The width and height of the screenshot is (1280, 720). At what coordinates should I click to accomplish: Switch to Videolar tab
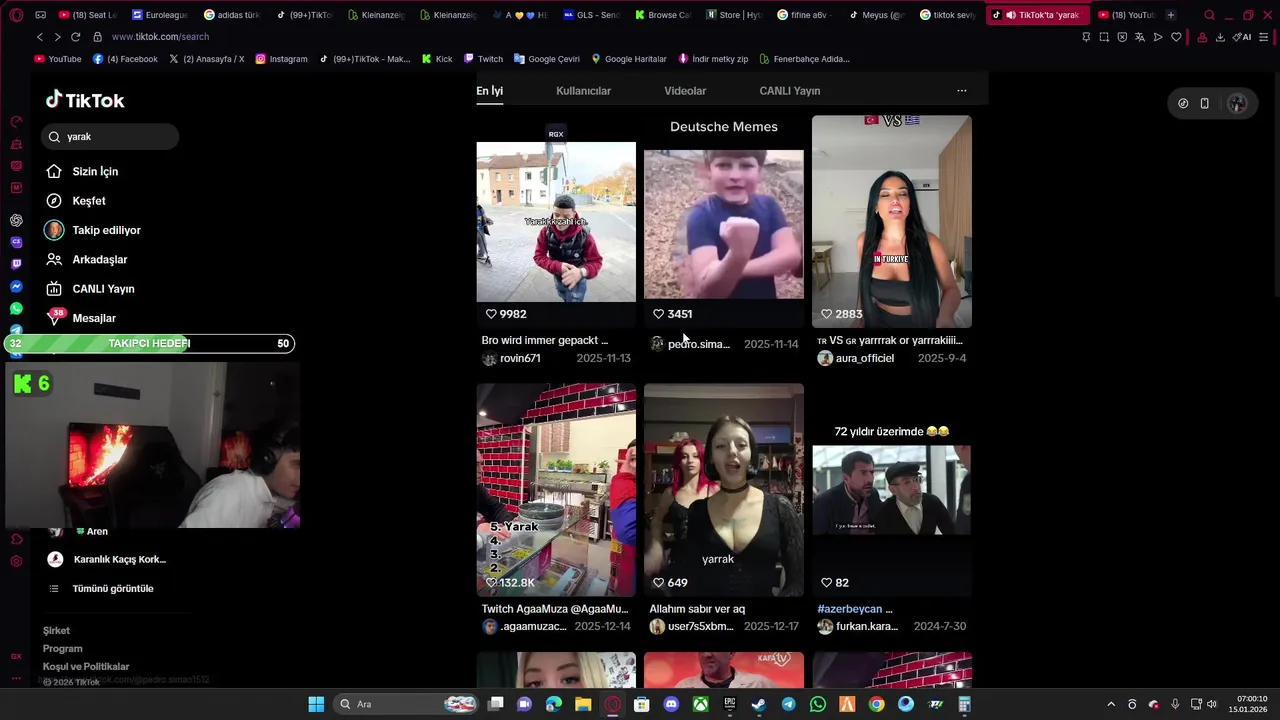pos(685,91)
